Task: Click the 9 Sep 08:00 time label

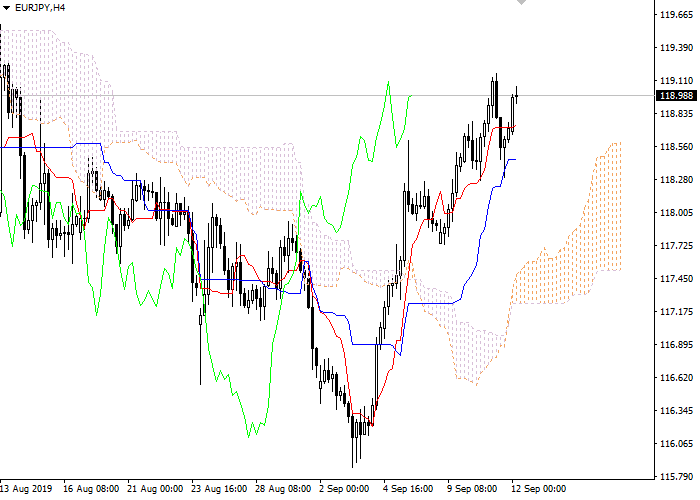Action: (472, 489)
